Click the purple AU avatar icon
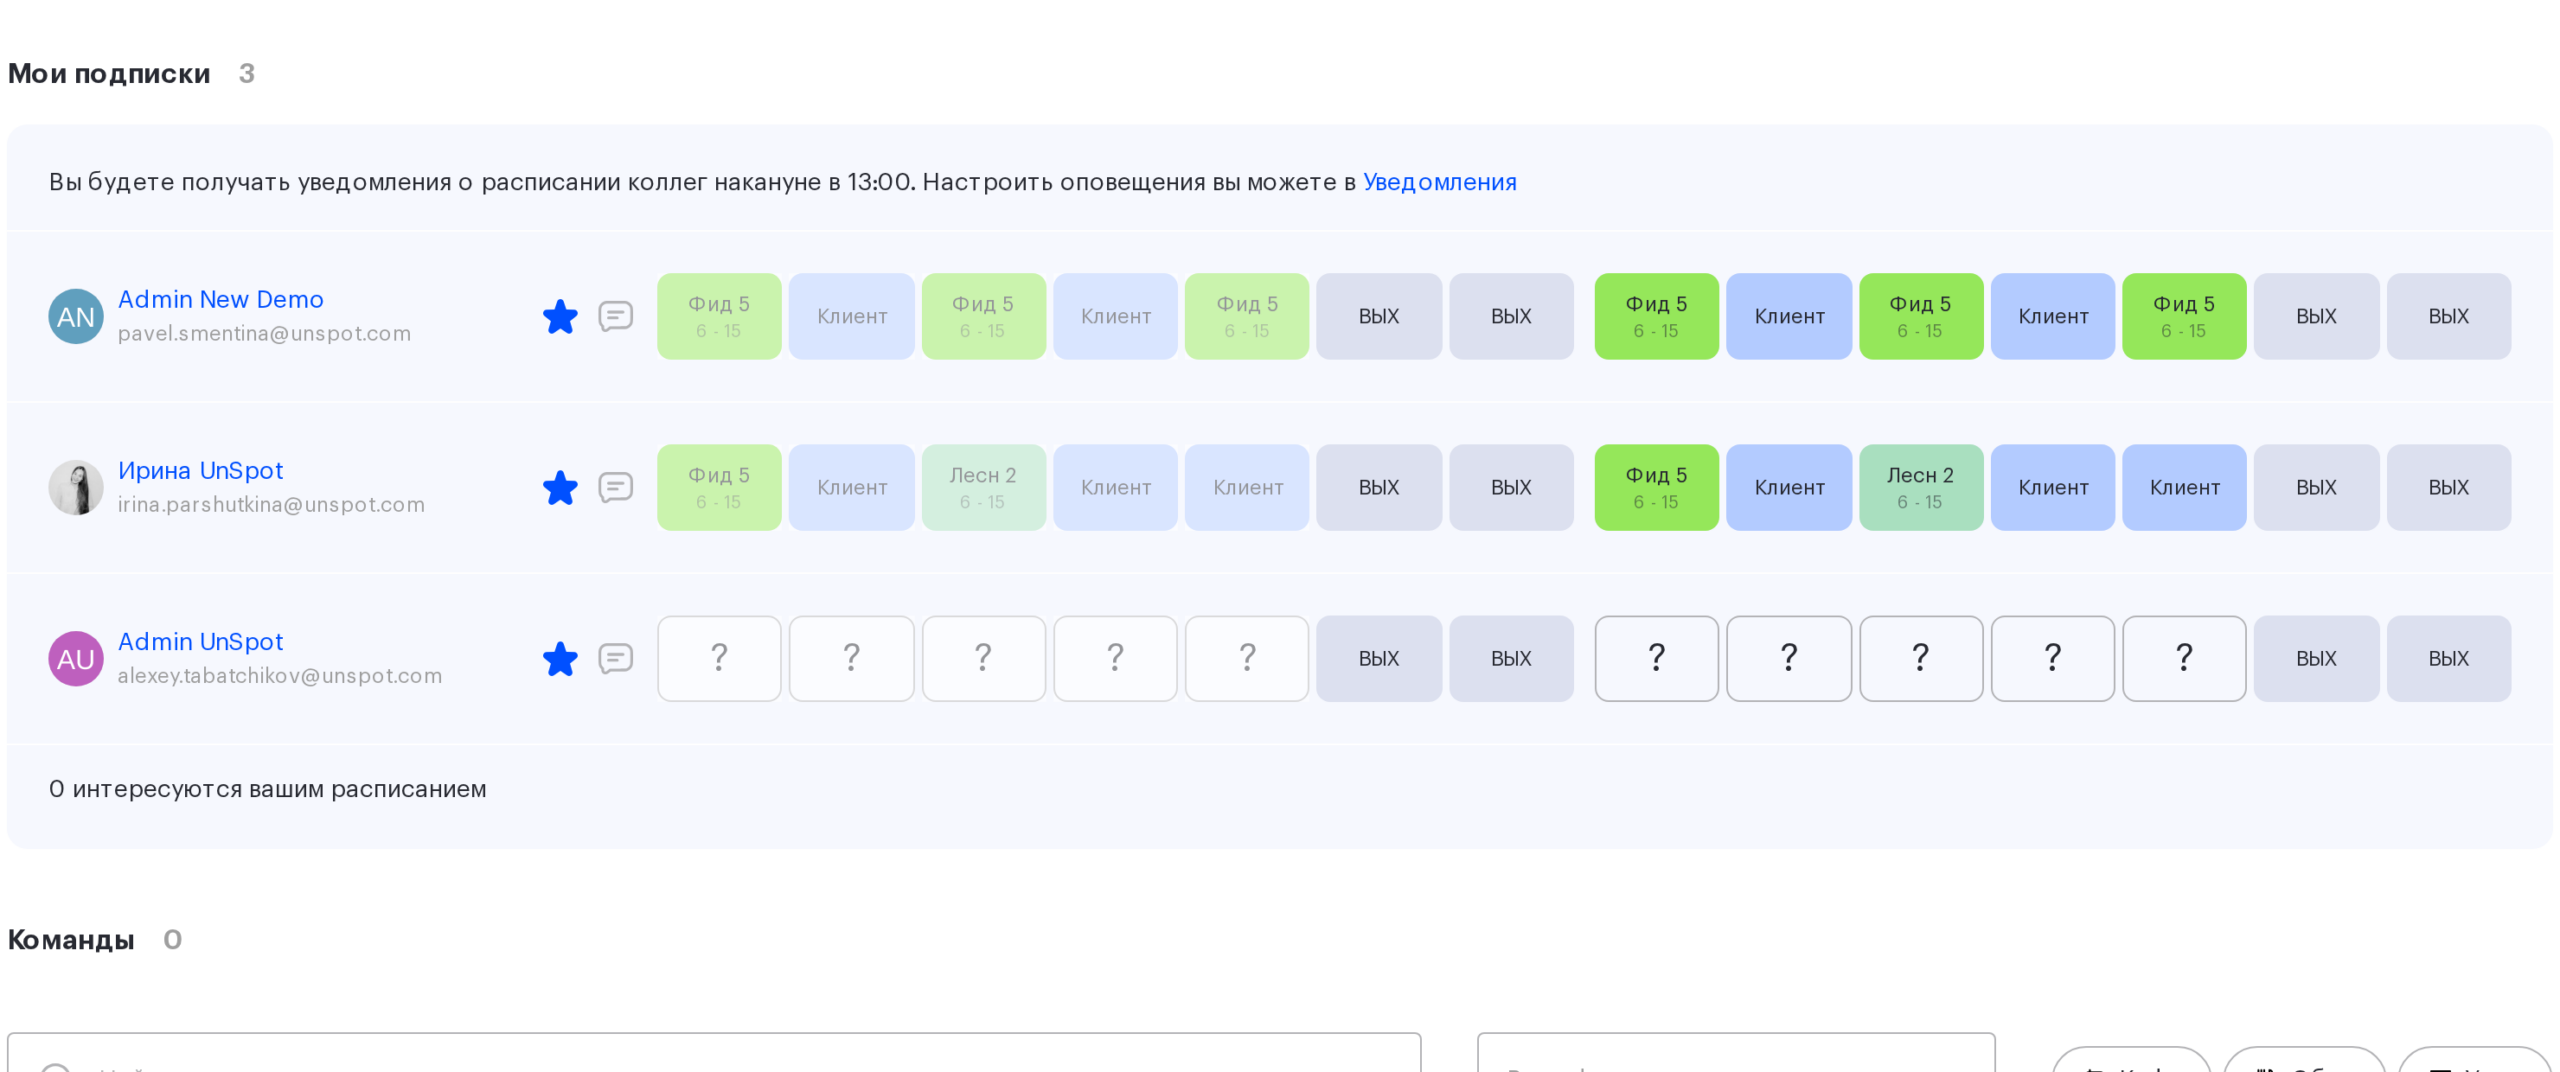Viewport: 2560px width, 1072px height. pos(76,658)
